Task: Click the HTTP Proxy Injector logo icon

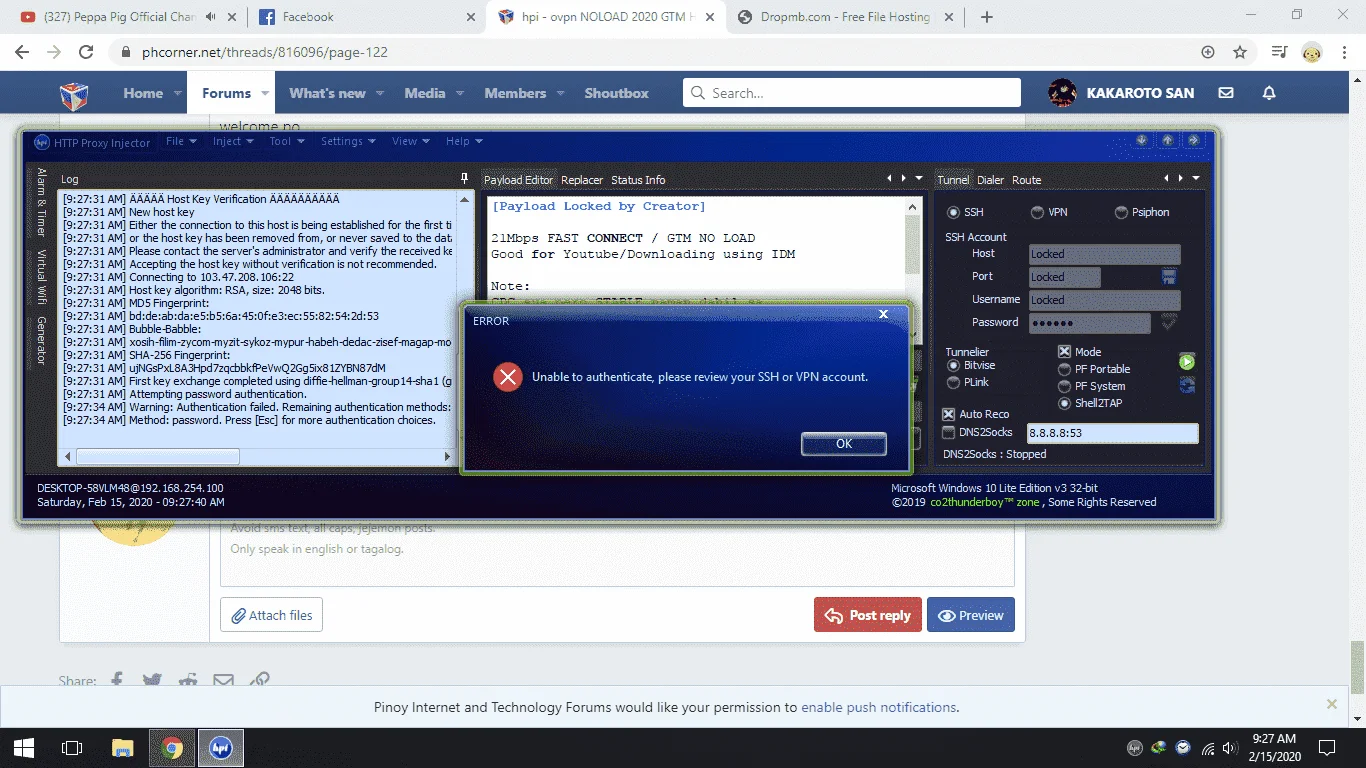Action: click(x=41, y=142)
